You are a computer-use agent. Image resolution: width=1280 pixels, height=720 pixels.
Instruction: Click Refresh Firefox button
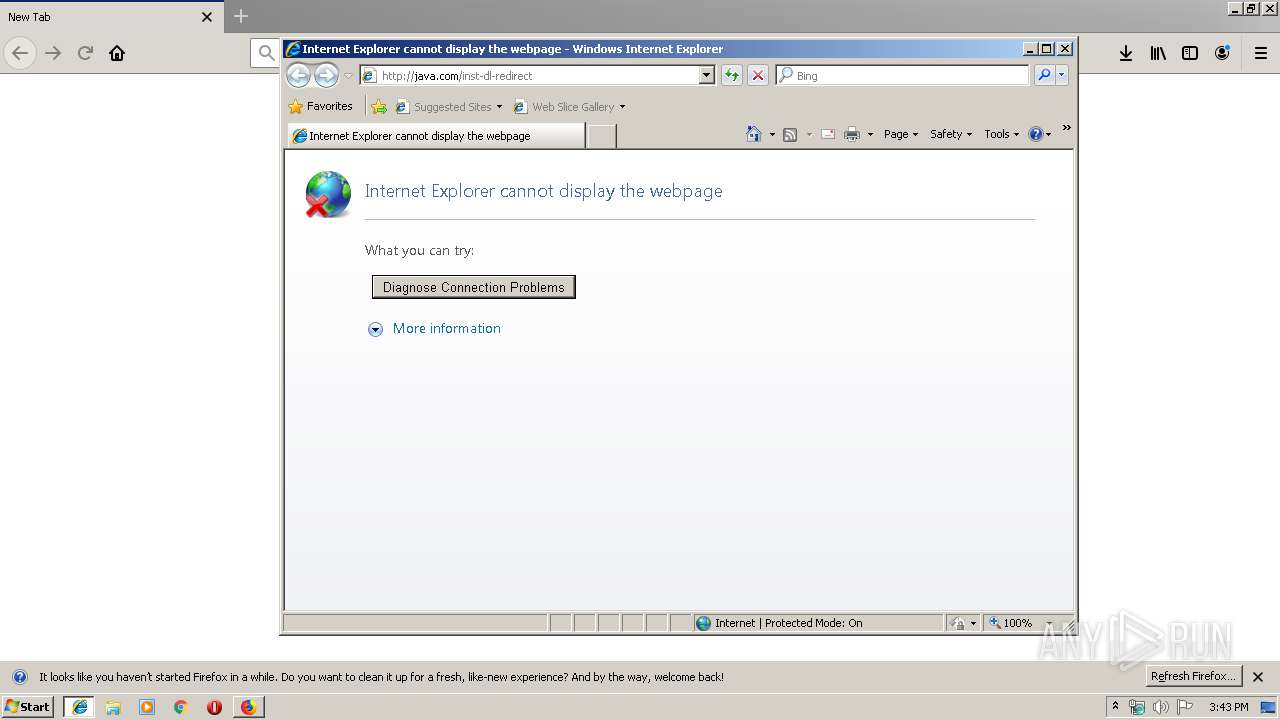(1194, 676)
